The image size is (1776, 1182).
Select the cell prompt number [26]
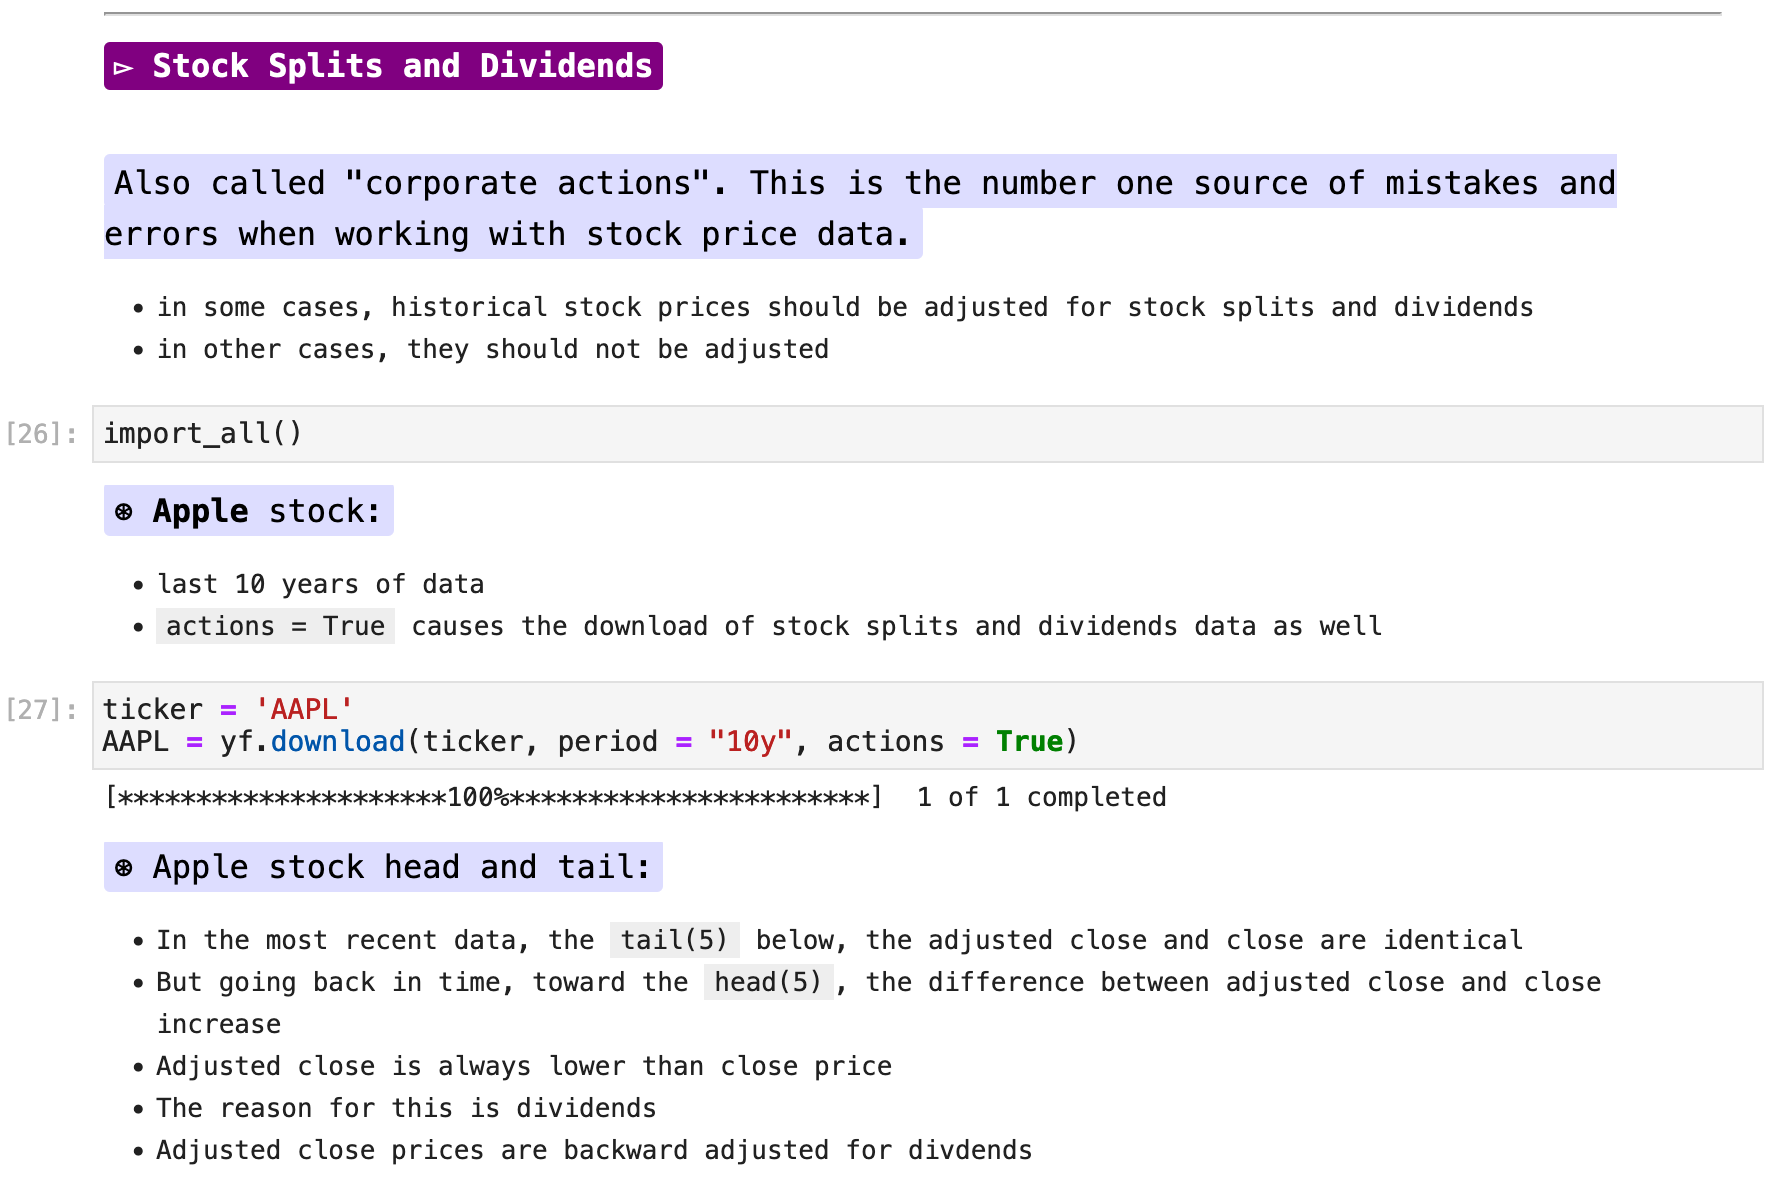(x=41, y=434)
